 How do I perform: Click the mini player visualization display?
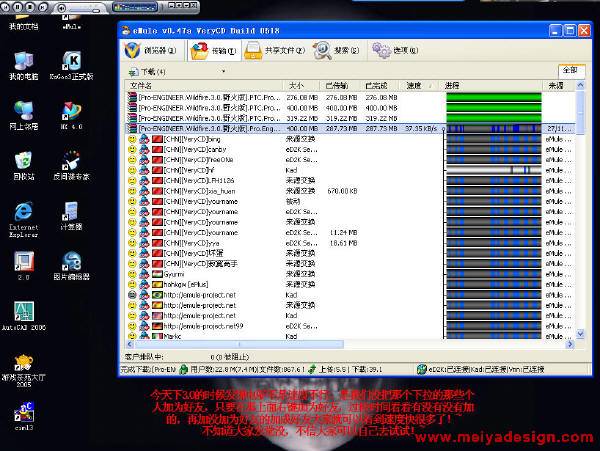pos(135,7)
